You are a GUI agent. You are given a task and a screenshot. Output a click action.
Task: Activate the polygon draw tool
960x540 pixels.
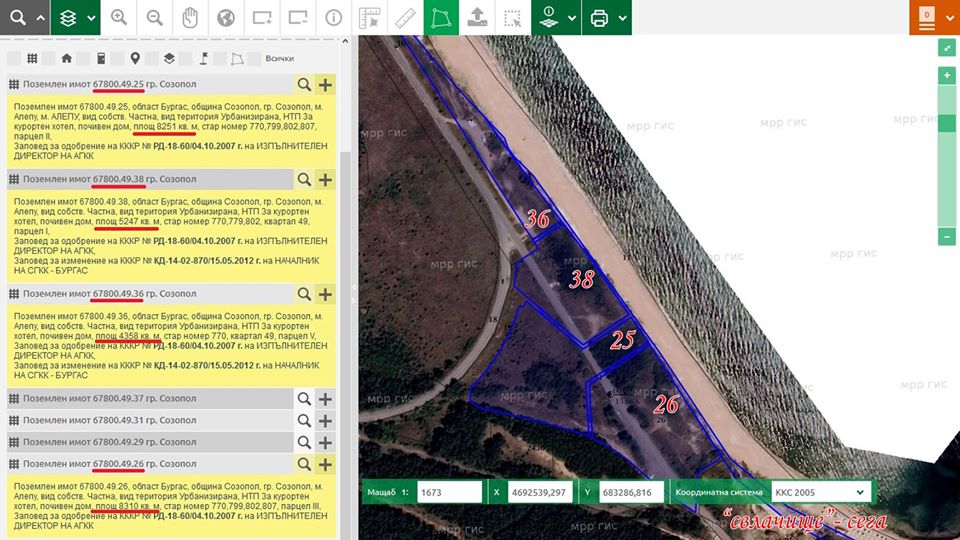pyautogui.click(x=440, y=18)
